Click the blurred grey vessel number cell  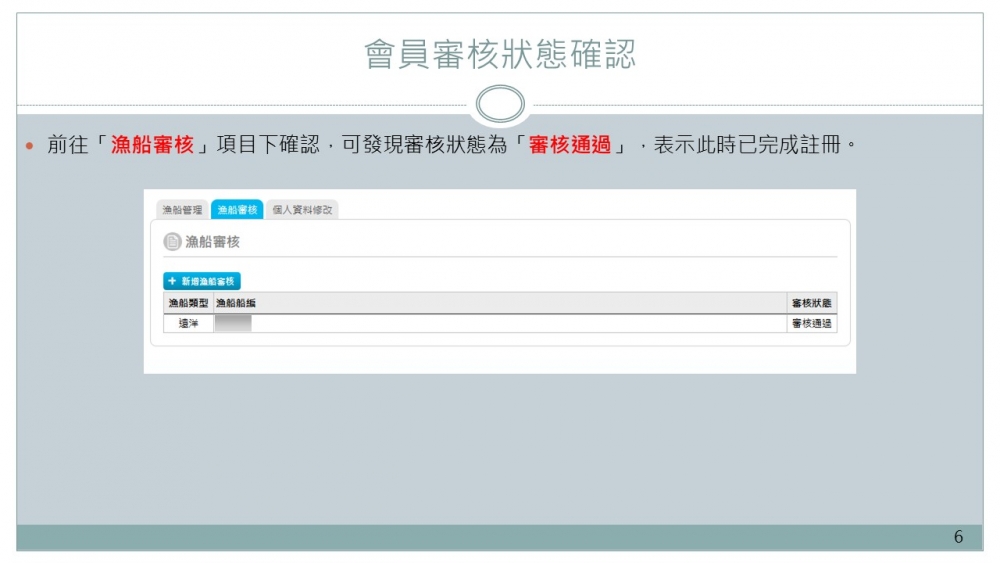[x=232, y=323]
